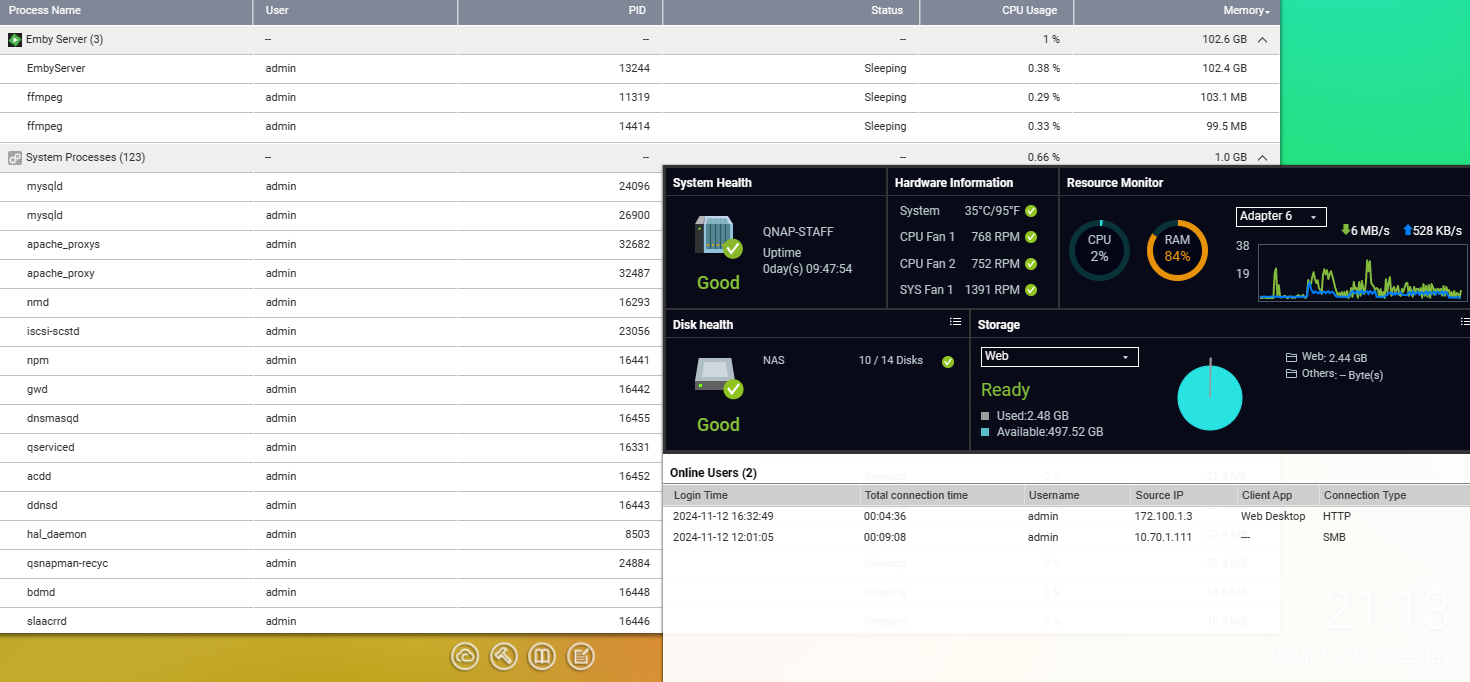Viewport: 1470px width, 682px height.
Task: Collapse the System Processes group
Action: tap(1262, 157)
